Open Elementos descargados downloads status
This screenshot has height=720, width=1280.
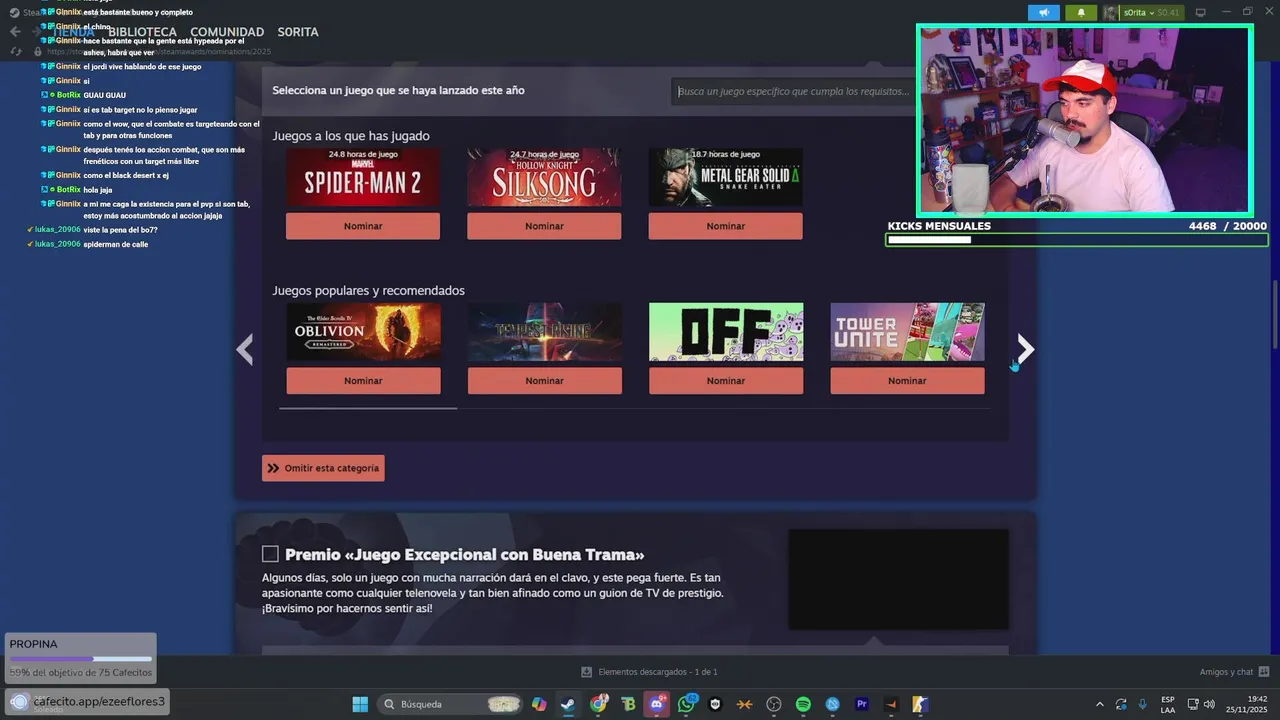[x=649, y=672]
